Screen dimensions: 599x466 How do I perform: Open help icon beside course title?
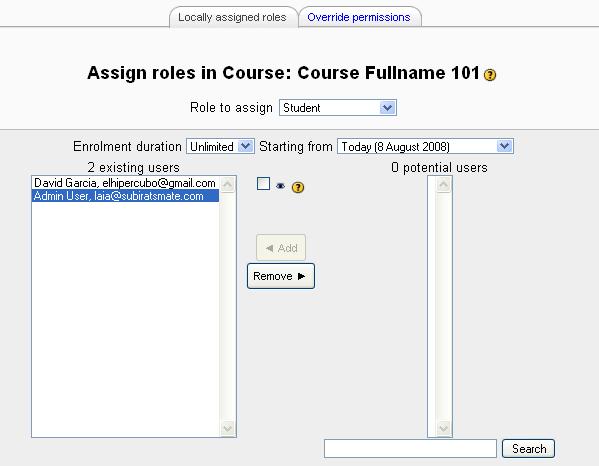point(490,74)
